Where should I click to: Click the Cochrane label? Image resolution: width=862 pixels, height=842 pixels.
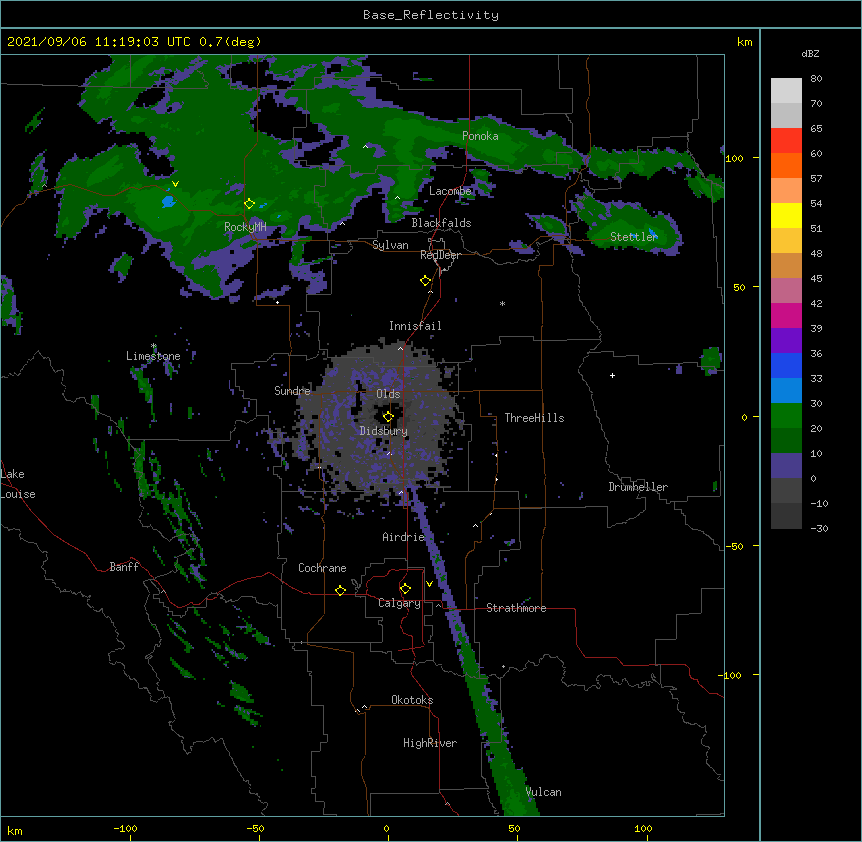click(x=322, y=568)
